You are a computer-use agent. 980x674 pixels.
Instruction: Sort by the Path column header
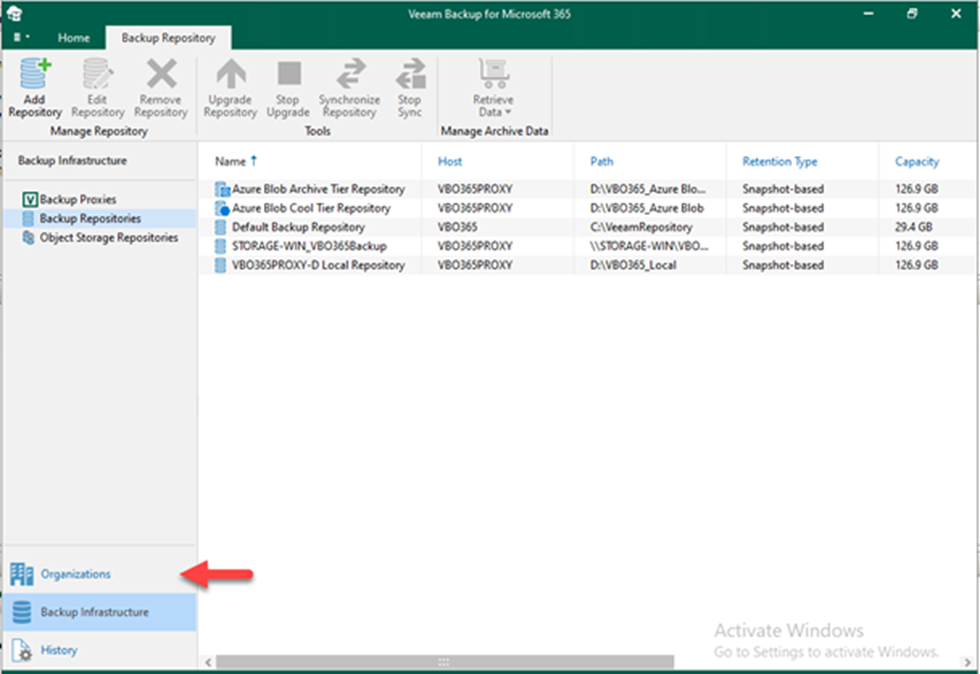(602, 161)
